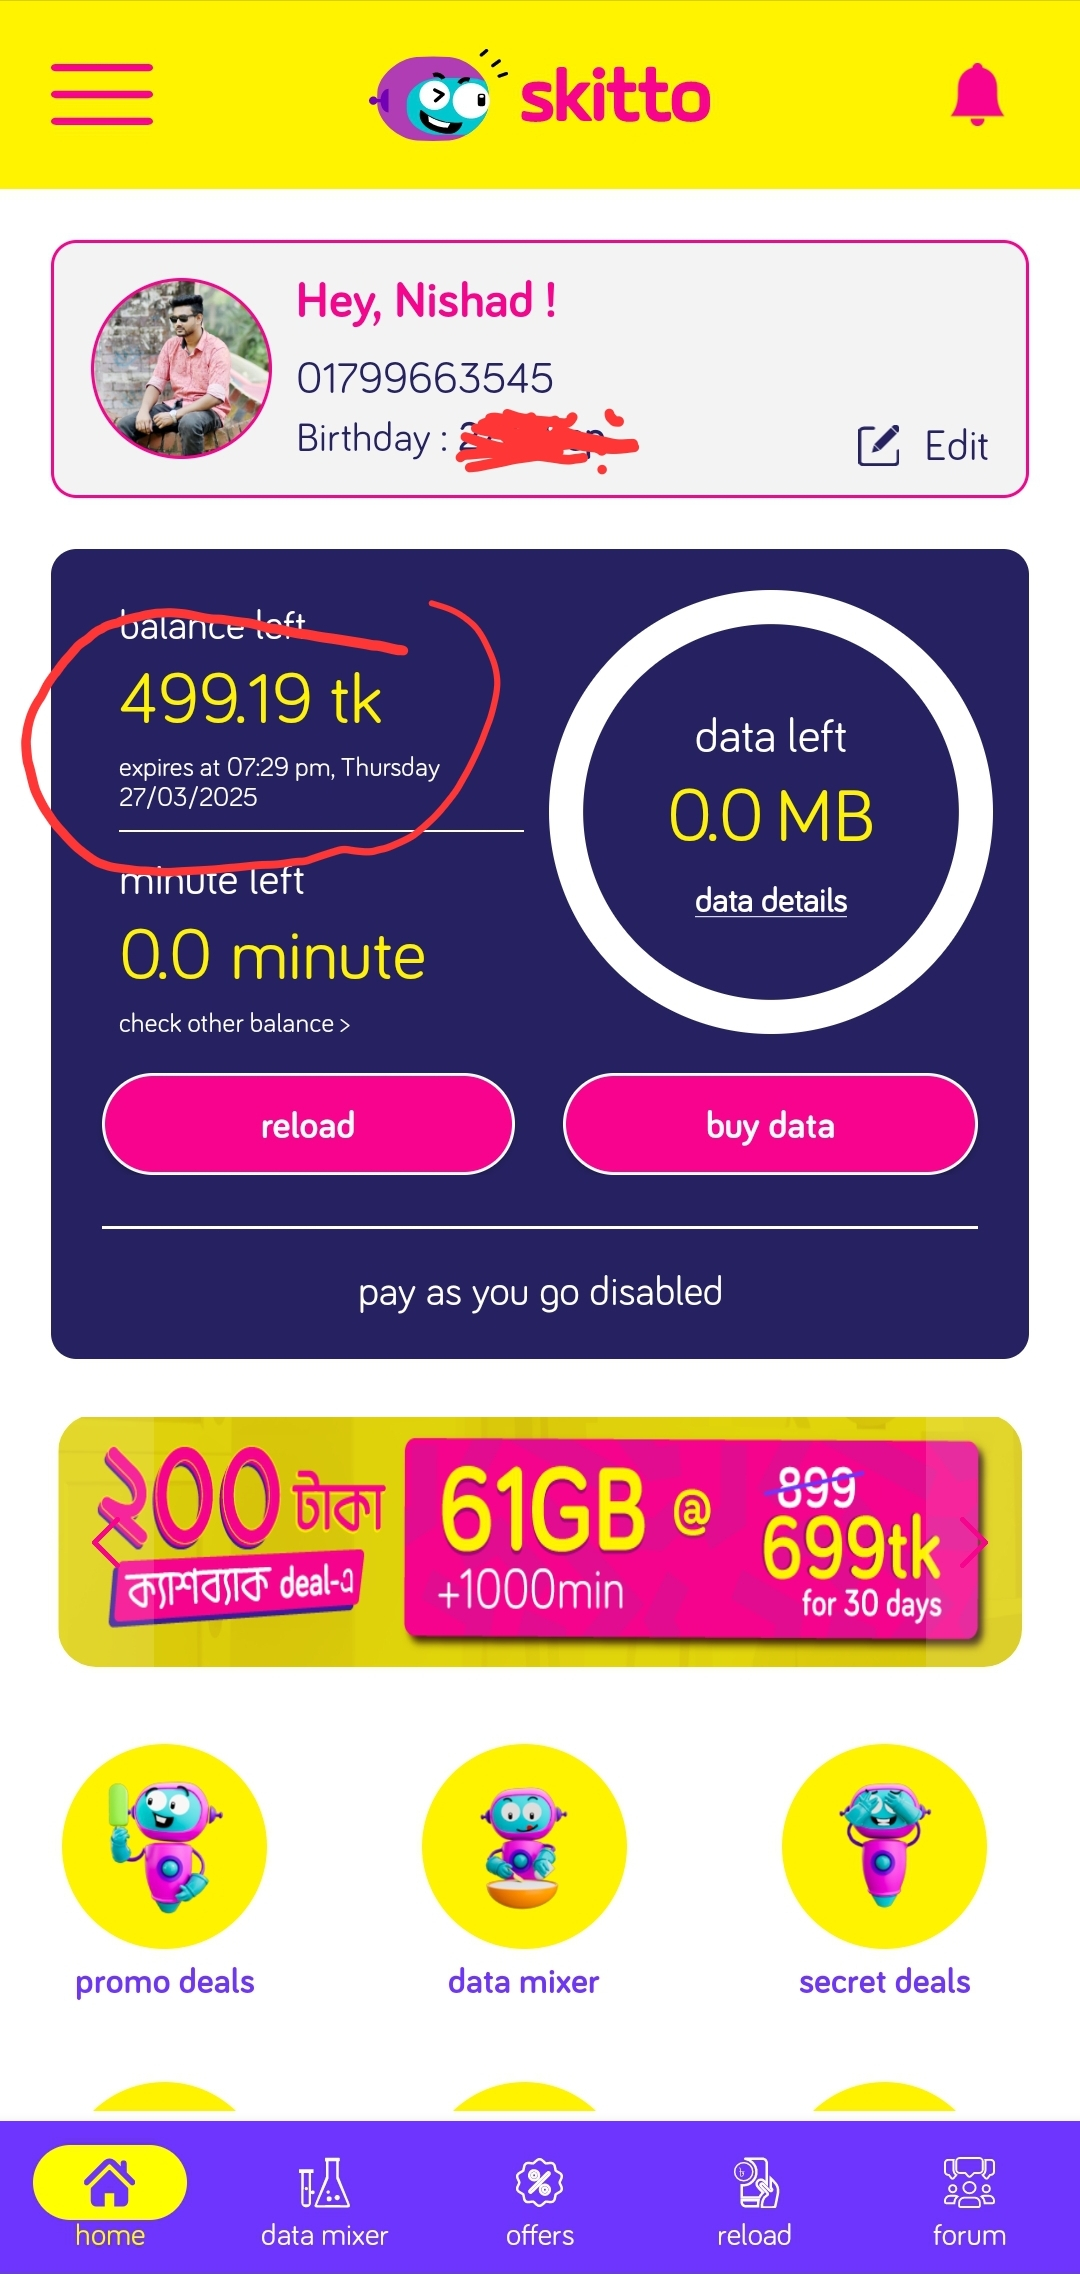Screen dimensions: 1080x2274
Task: Click the buy data button
Action: click(770, 1124)
